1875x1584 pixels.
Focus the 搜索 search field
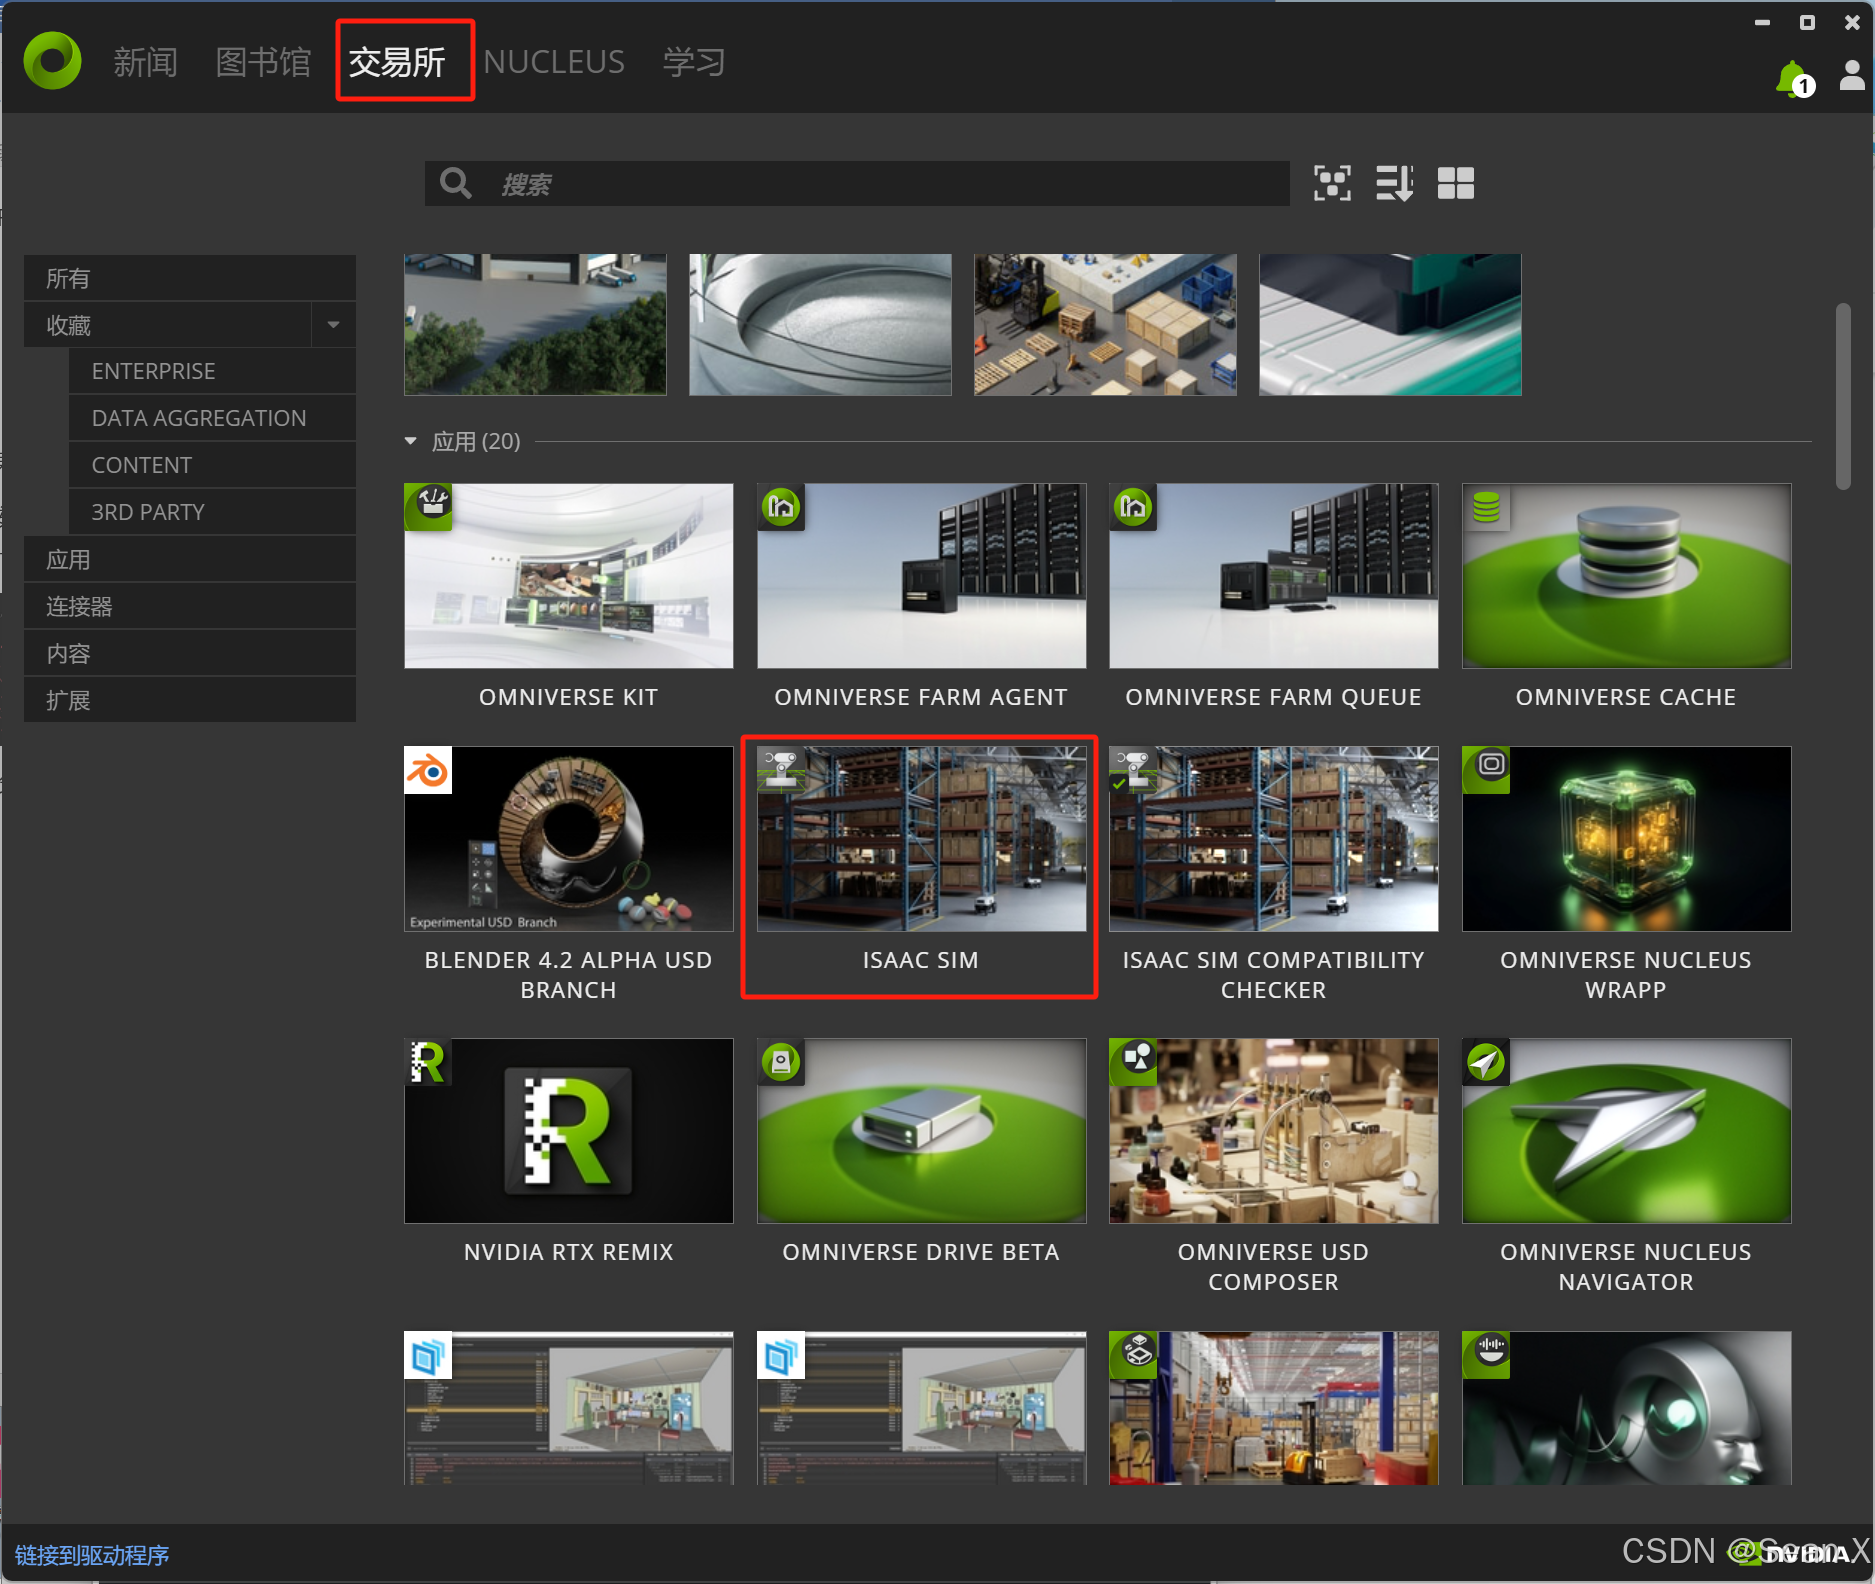[857, 184]
